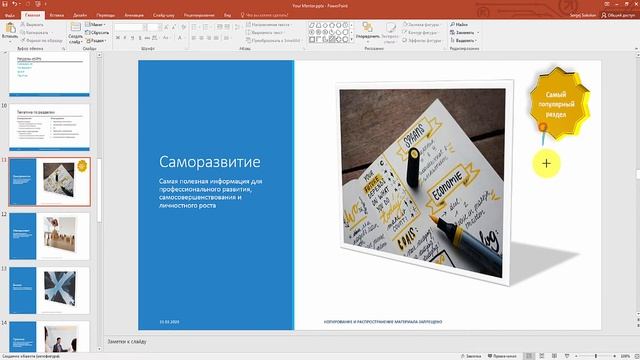Click the Arrange (Упорядочить) icon
The height and width of the screenshot is (360, 640).
click(368, 28)
